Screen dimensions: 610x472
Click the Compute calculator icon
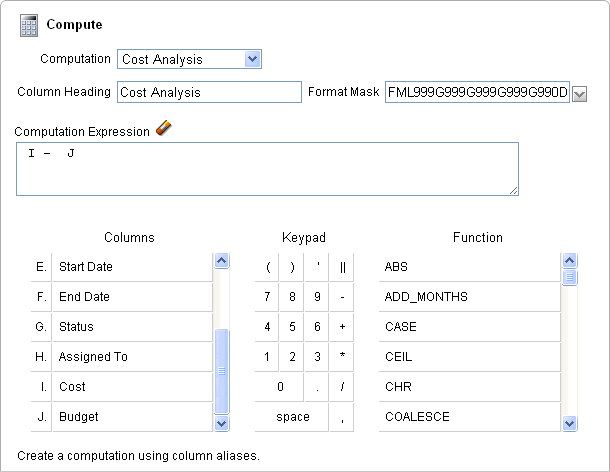click(29, 24)
